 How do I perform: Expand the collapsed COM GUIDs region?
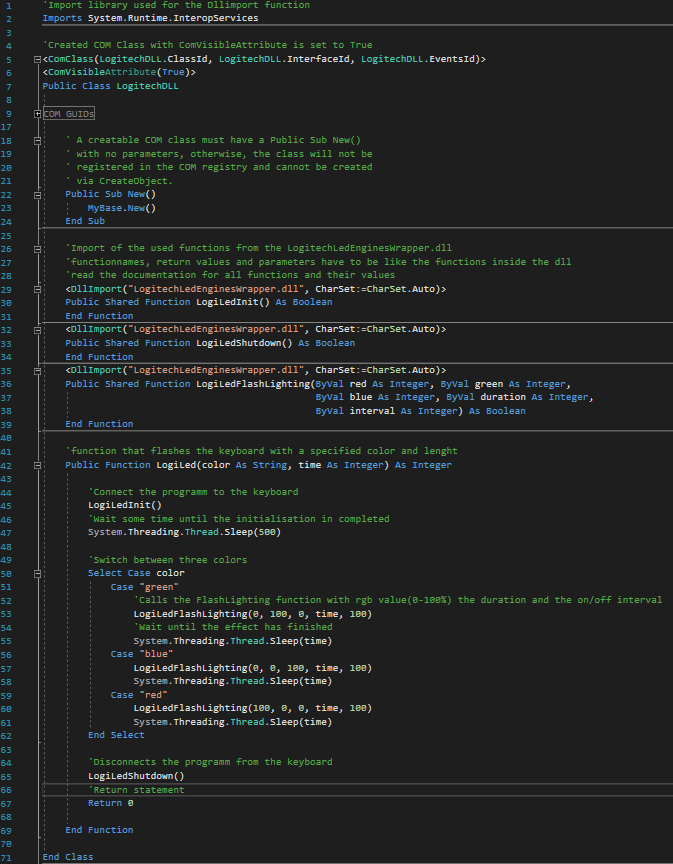coord(37,114)
